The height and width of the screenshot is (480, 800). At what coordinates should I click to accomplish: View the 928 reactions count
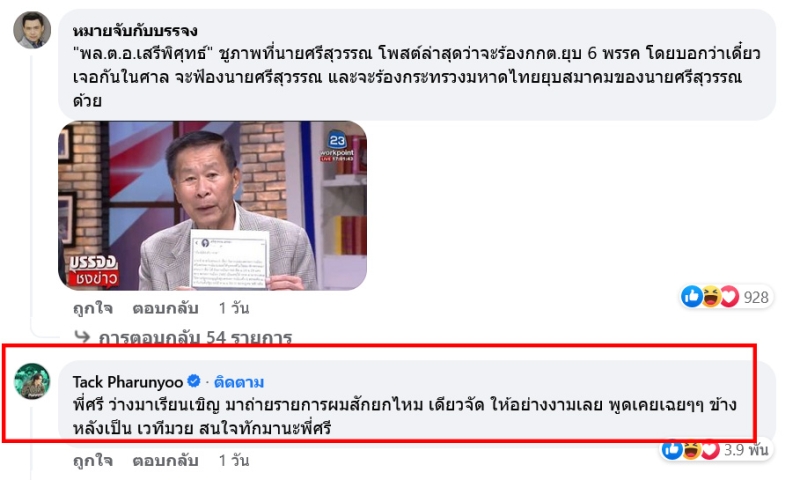[756, 297]
